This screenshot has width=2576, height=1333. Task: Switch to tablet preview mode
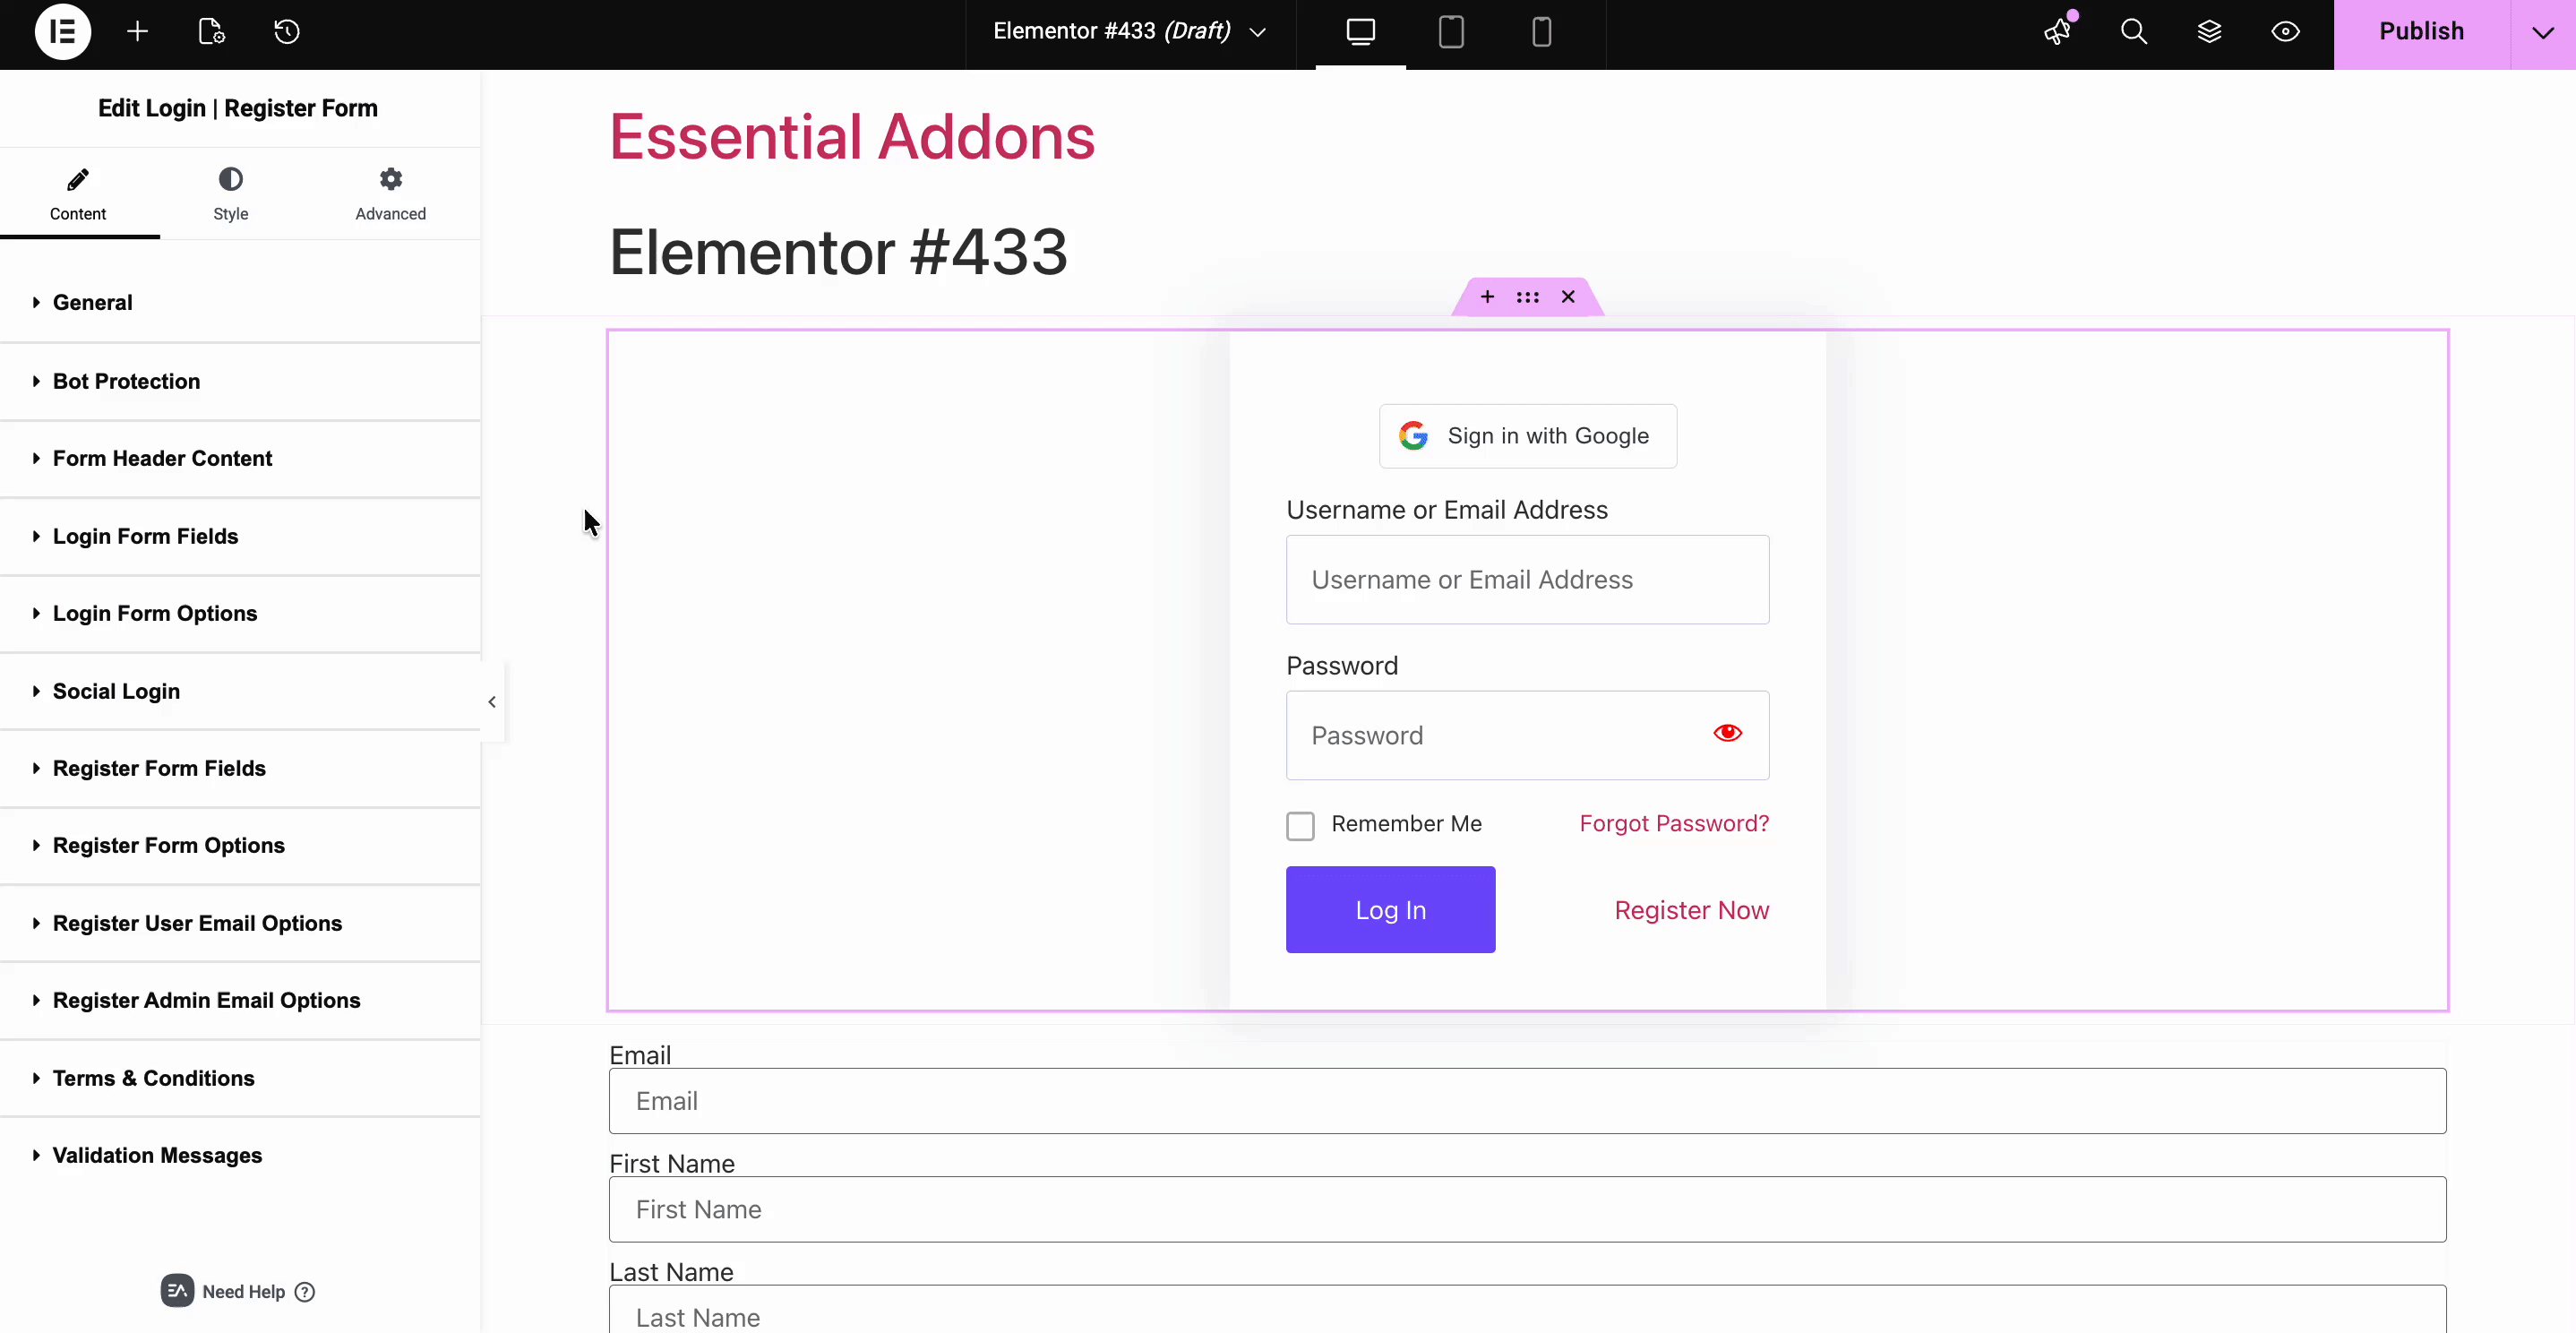click(x=1450, y=31)
